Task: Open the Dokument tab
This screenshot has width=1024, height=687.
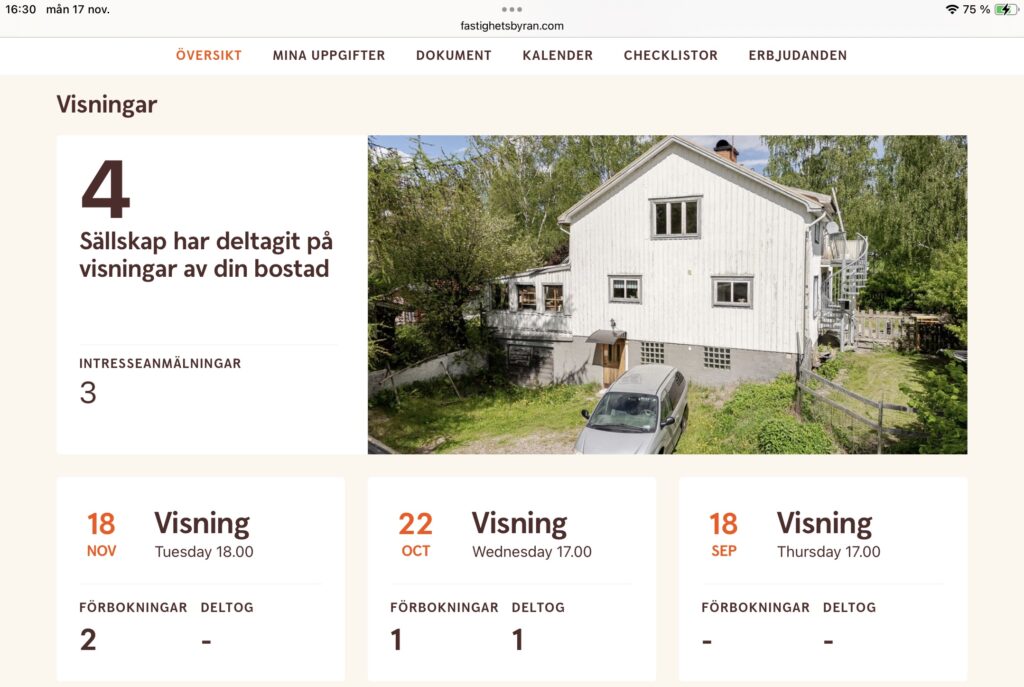Action: (454, 56)
